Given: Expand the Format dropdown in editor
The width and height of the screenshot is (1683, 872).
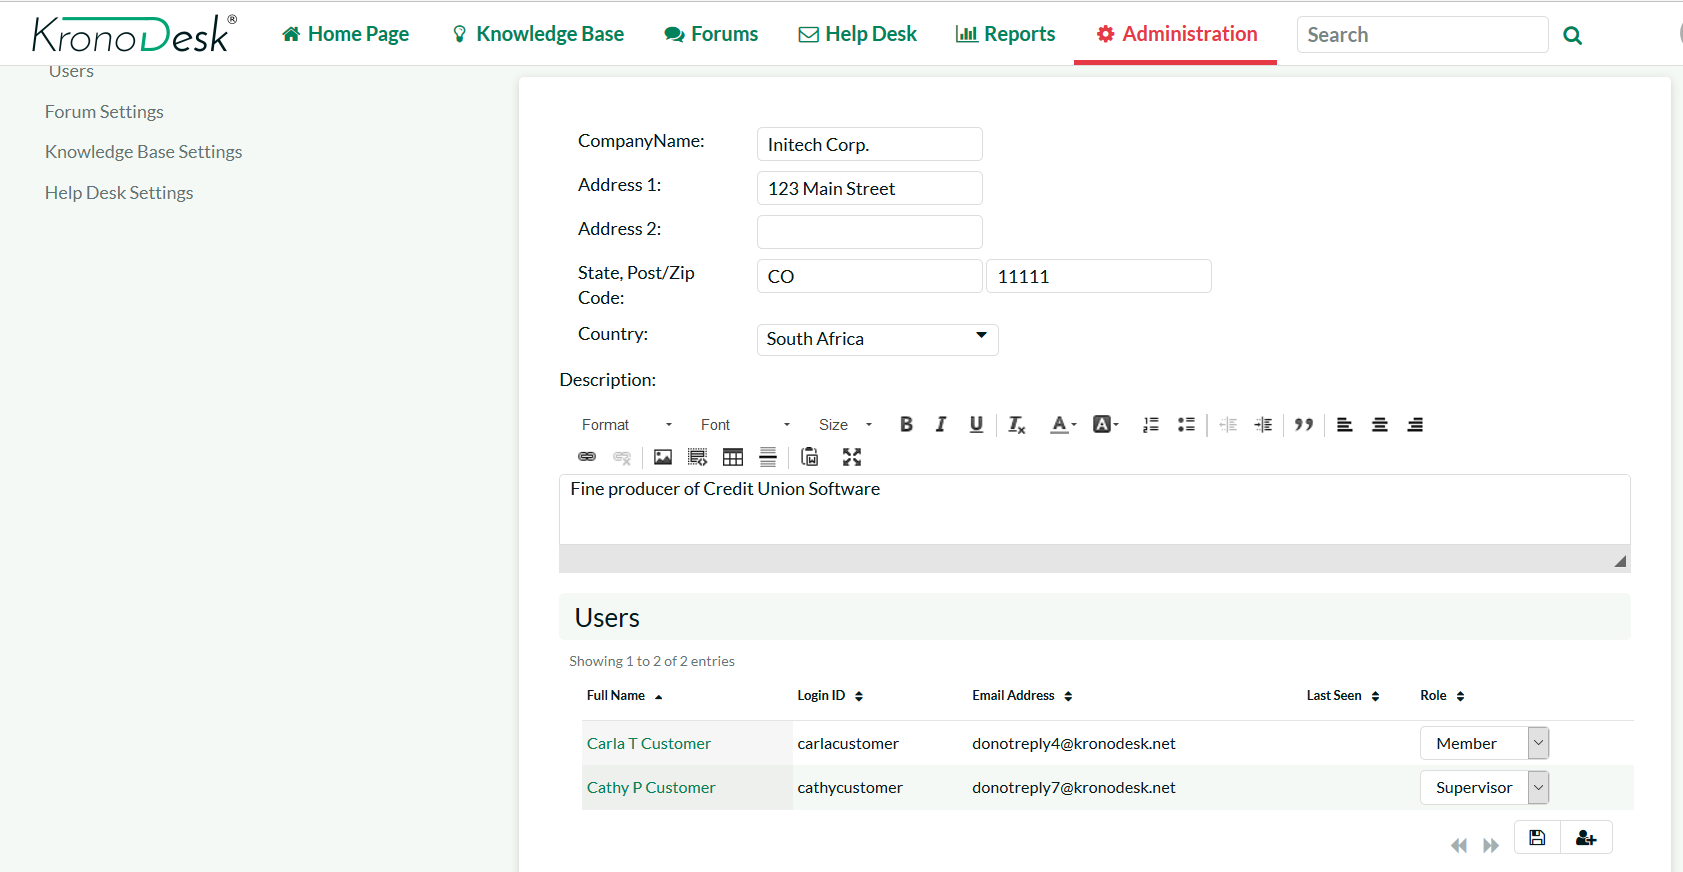Looking at the screenshot, I should pyautogui.click(x=626, y=425).
